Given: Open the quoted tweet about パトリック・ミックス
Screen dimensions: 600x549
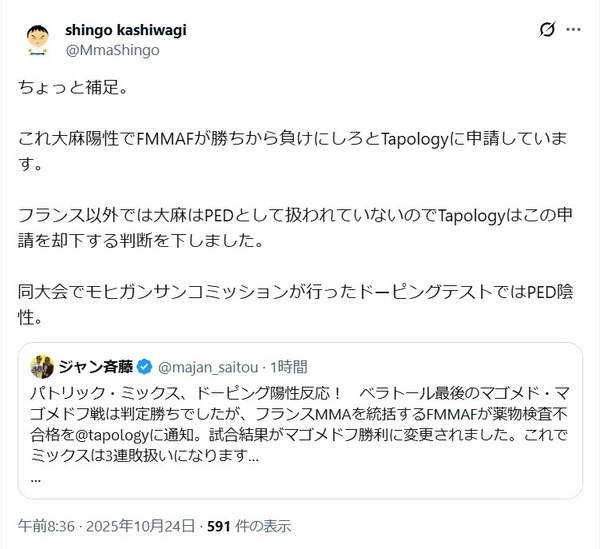Looking at the screenshot, I should [x=300, y=421].
